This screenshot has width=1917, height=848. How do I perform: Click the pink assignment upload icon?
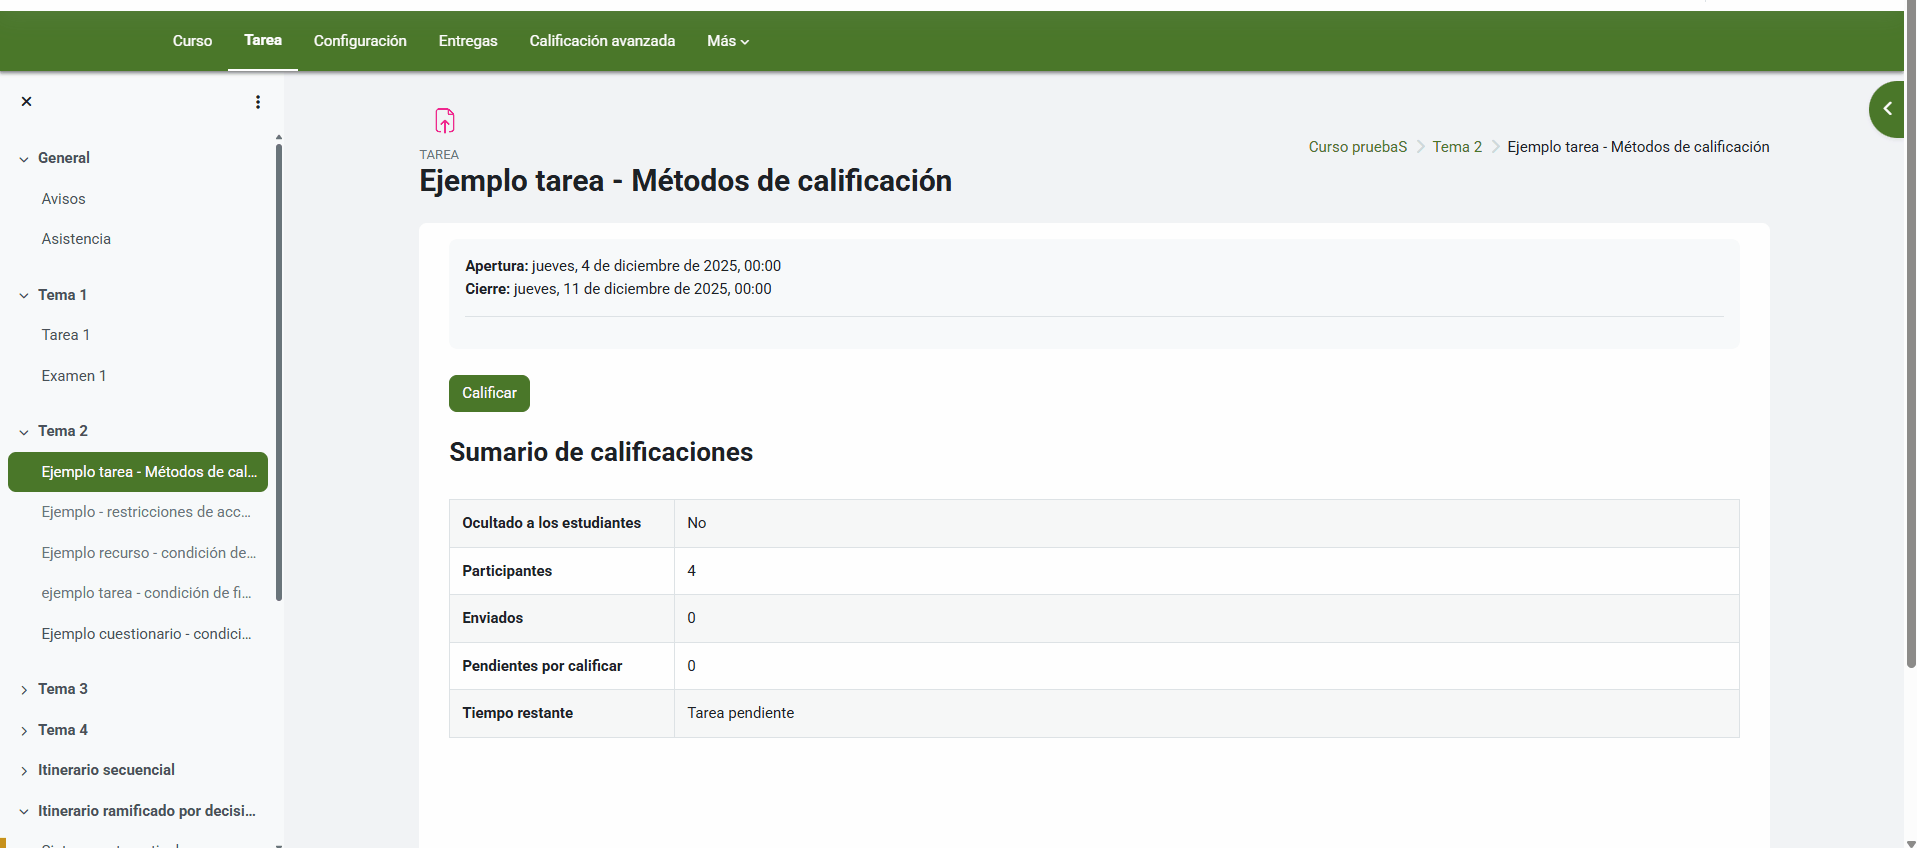tap(445, 121)
